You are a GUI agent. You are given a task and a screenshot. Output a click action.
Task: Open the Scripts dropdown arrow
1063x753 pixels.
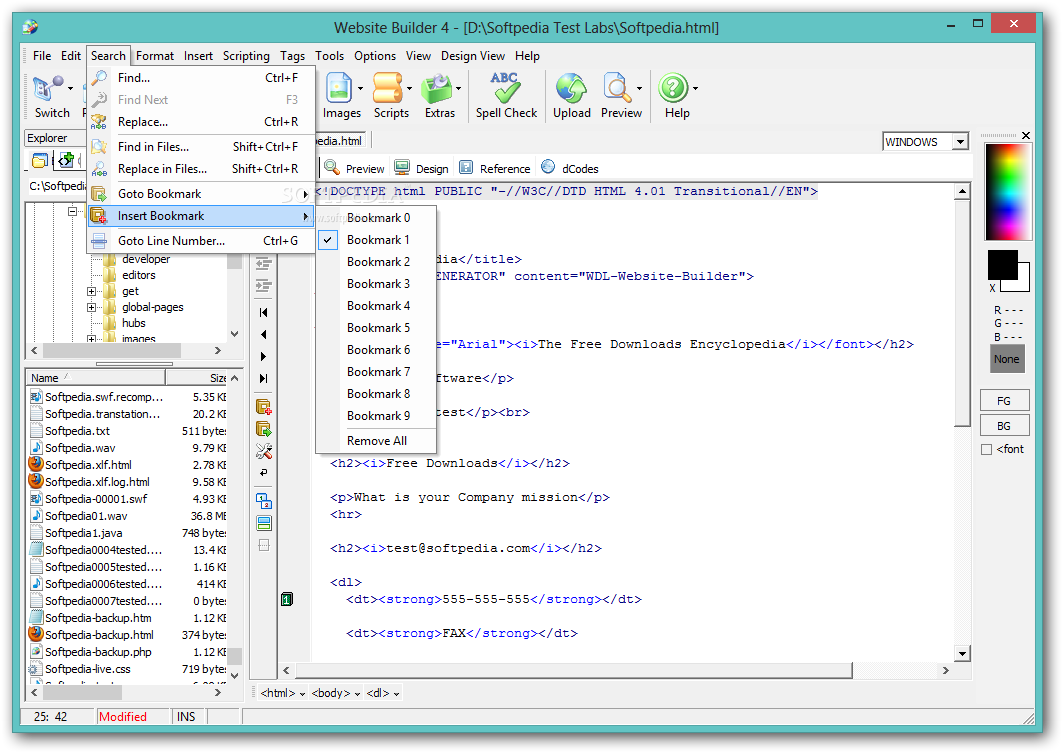pos(409,88)
